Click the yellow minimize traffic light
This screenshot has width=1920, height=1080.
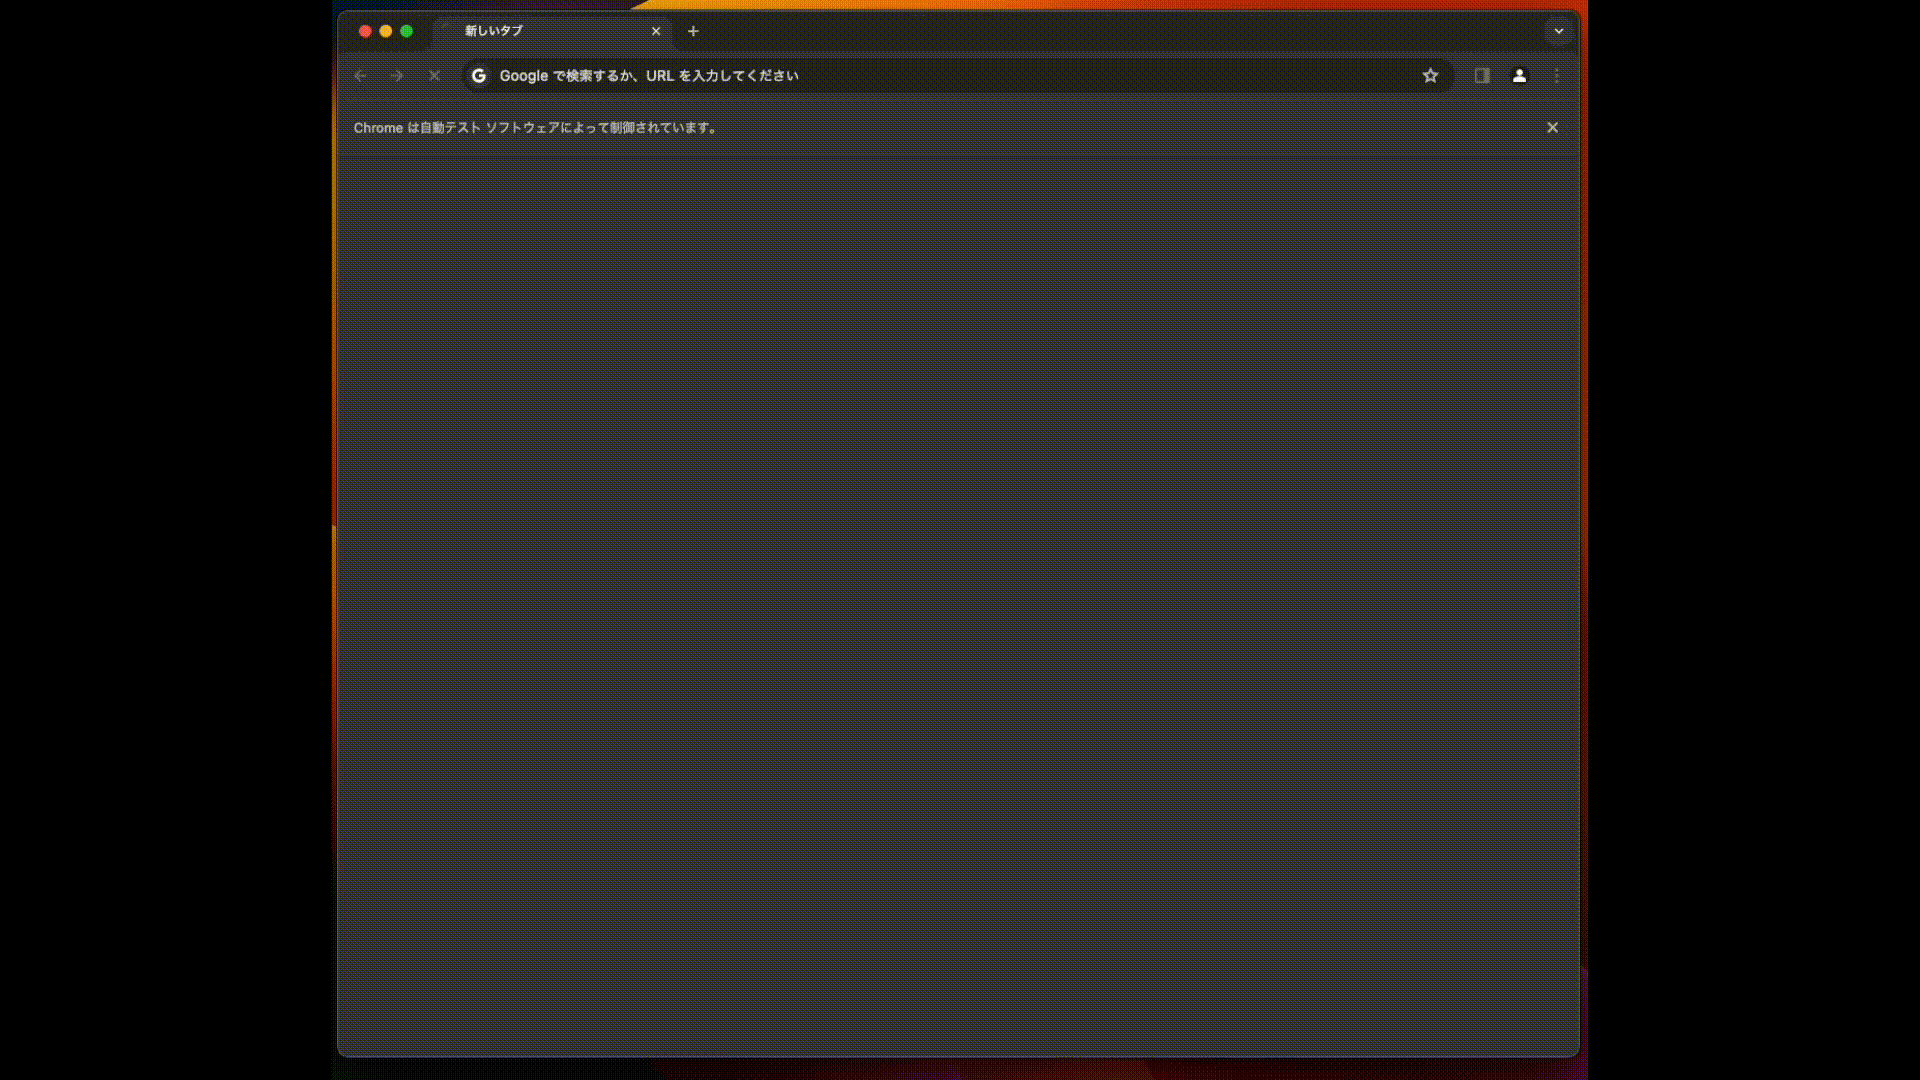(x=387, y=31)
